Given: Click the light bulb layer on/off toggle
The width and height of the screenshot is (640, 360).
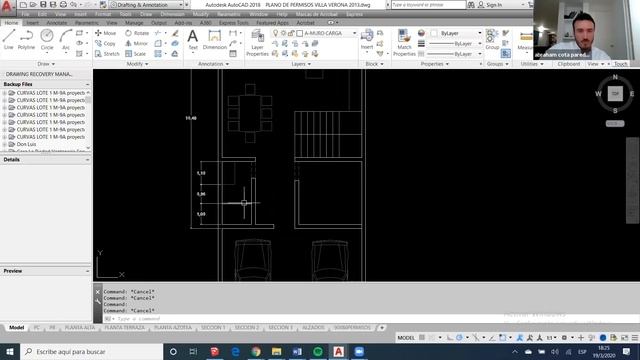Looking at the screenshot, I should point(276,33).
